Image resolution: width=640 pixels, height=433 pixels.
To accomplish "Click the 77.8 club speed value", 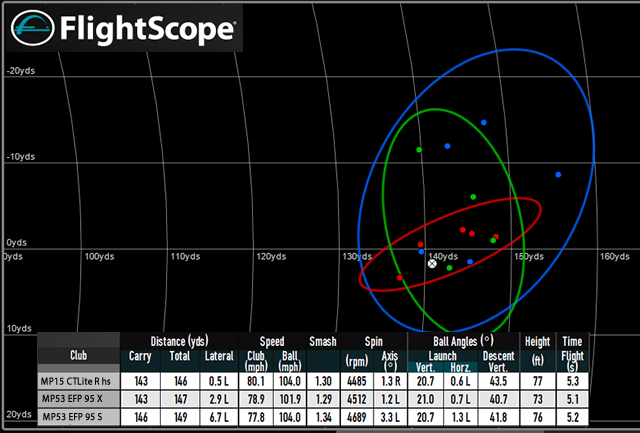I will click(x=256, y=417).
